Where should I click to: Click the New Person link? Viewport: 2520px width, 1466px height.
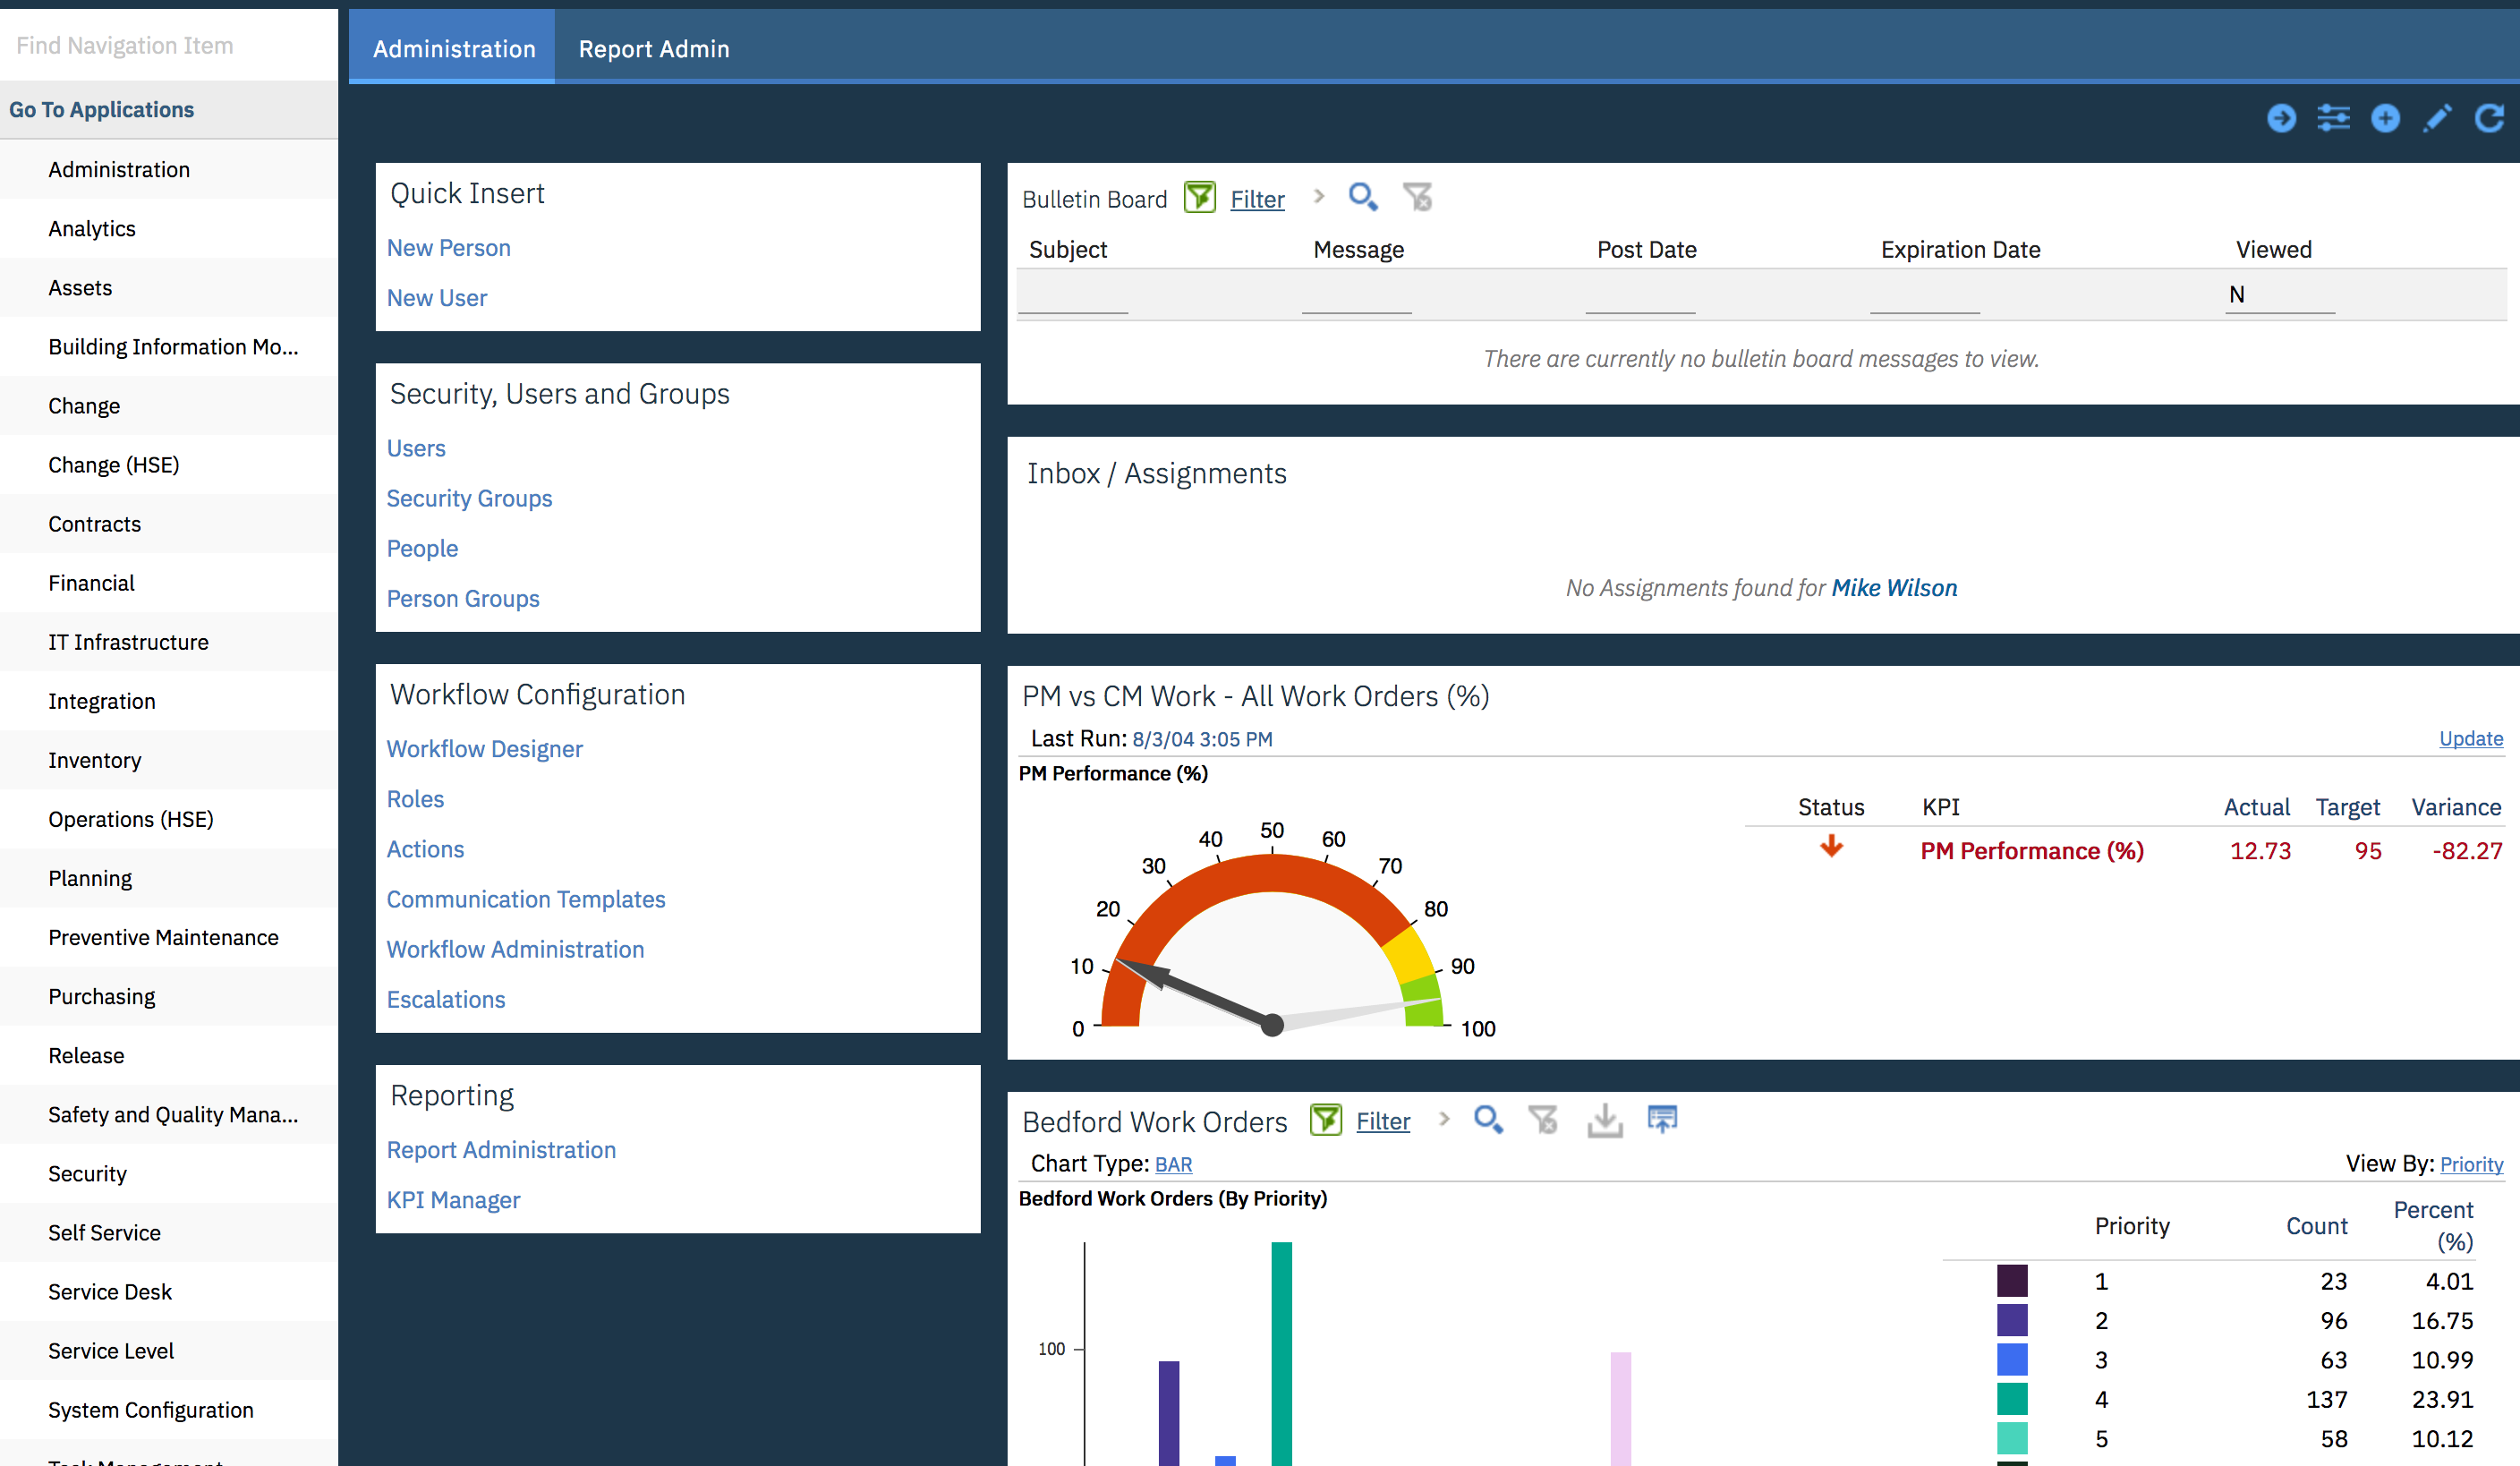pyautogui.click(x=448, y=248)
